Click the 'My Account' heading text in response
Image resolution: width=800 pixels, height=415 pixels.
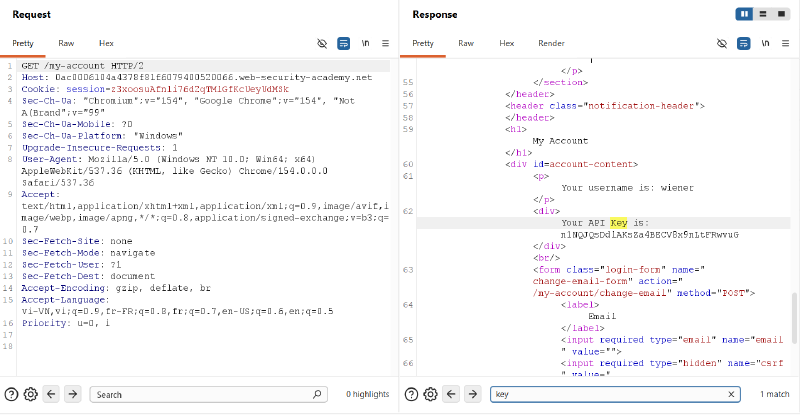coord(560,141)
